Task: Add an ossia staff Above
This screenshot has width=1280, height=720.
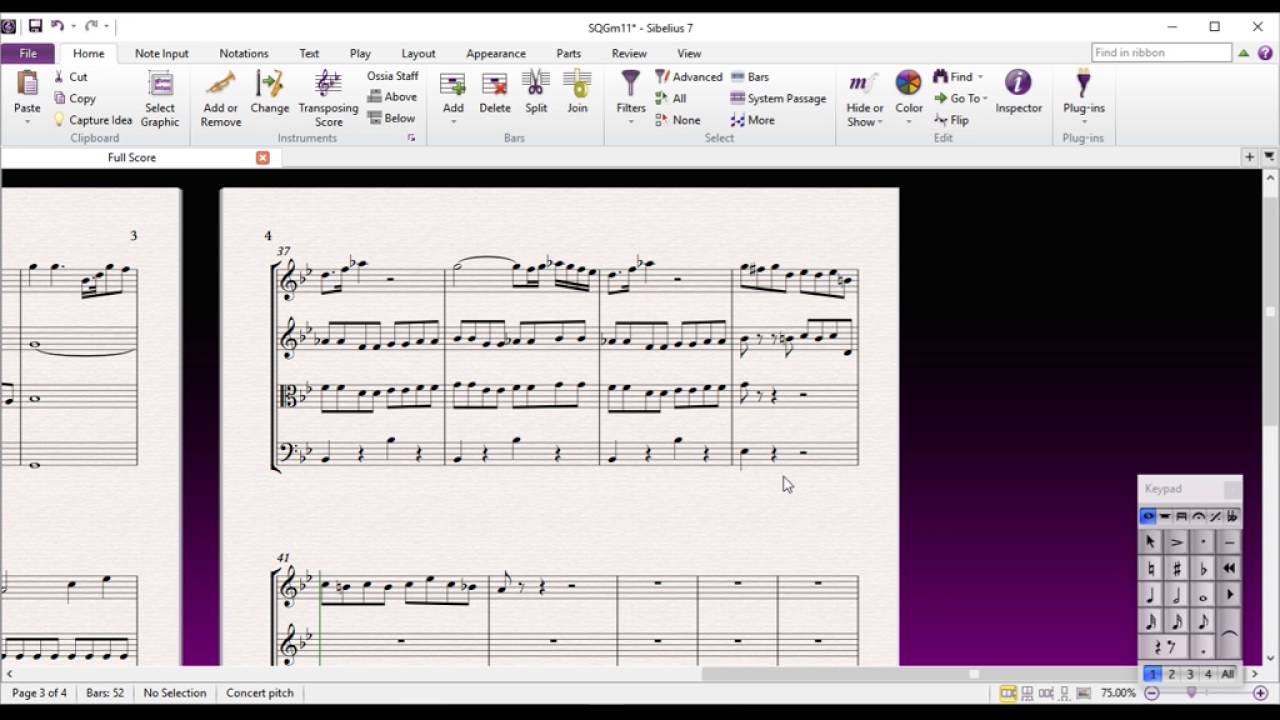Action: [392, 97]
